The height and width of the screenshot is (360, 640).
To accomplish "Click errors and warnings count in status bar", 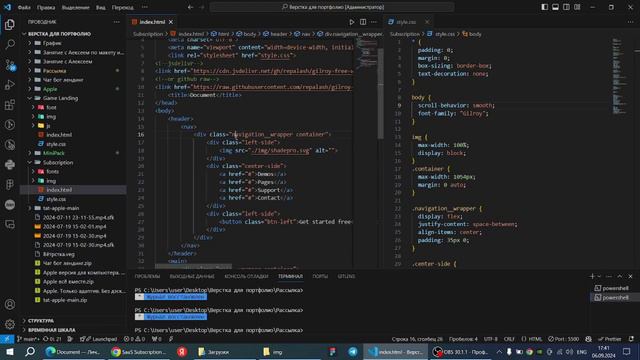I will pyautogui.click(x=134, y=339).
